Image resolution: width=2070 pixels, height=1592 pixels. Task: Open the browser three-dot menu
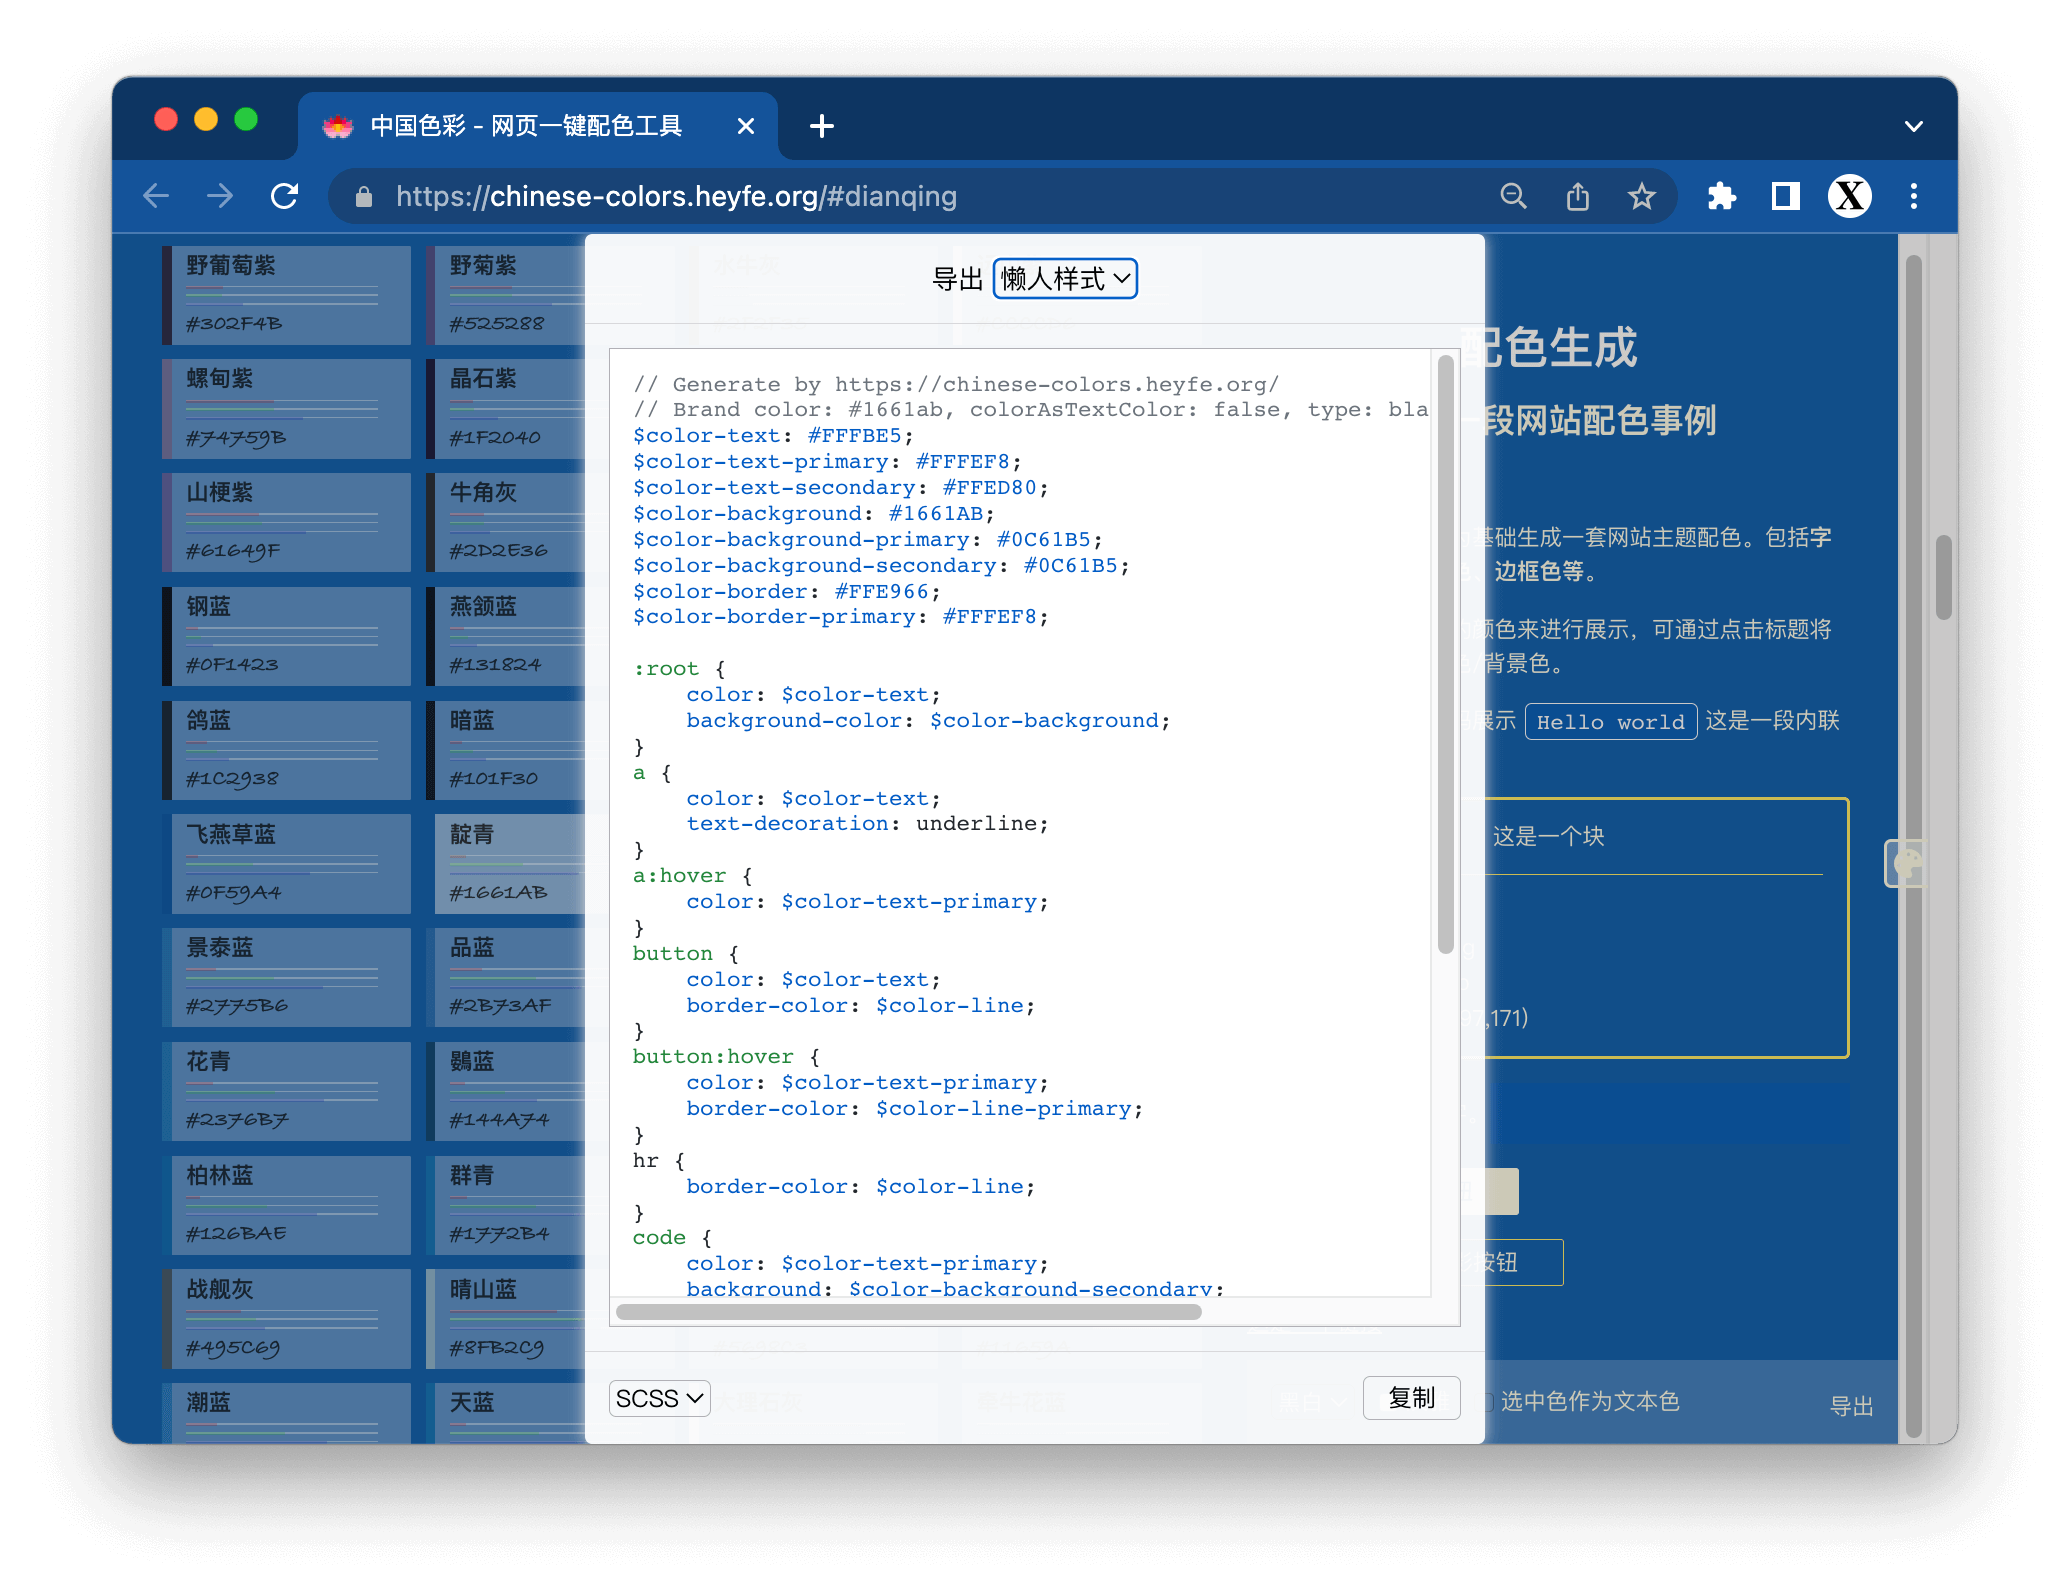(1913, 196)
